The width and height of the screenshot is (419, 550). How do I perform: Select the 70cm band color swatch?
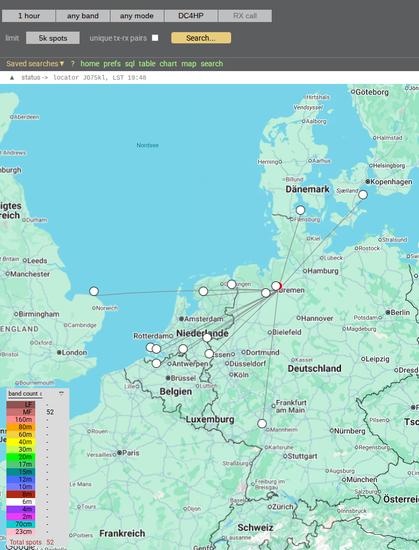pyautogui.click(x=21, y=524)
